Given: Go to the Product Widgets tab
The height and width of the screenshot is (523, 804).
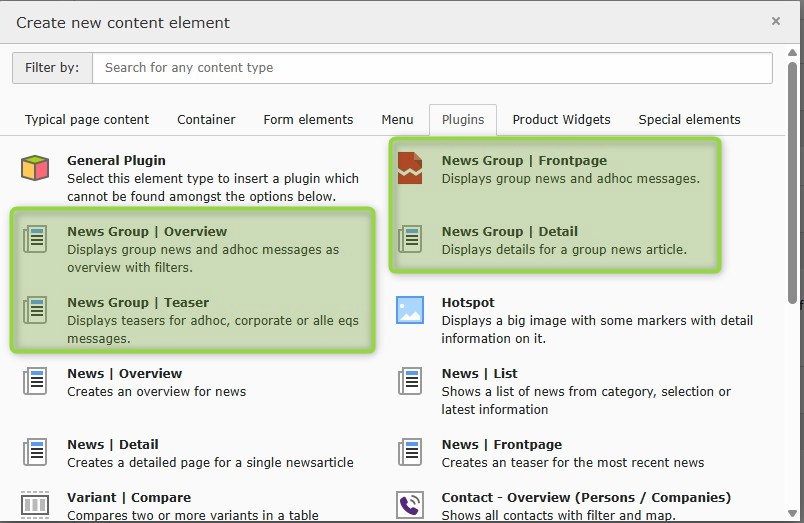Looking at the screenshot, I should point(561,120).
